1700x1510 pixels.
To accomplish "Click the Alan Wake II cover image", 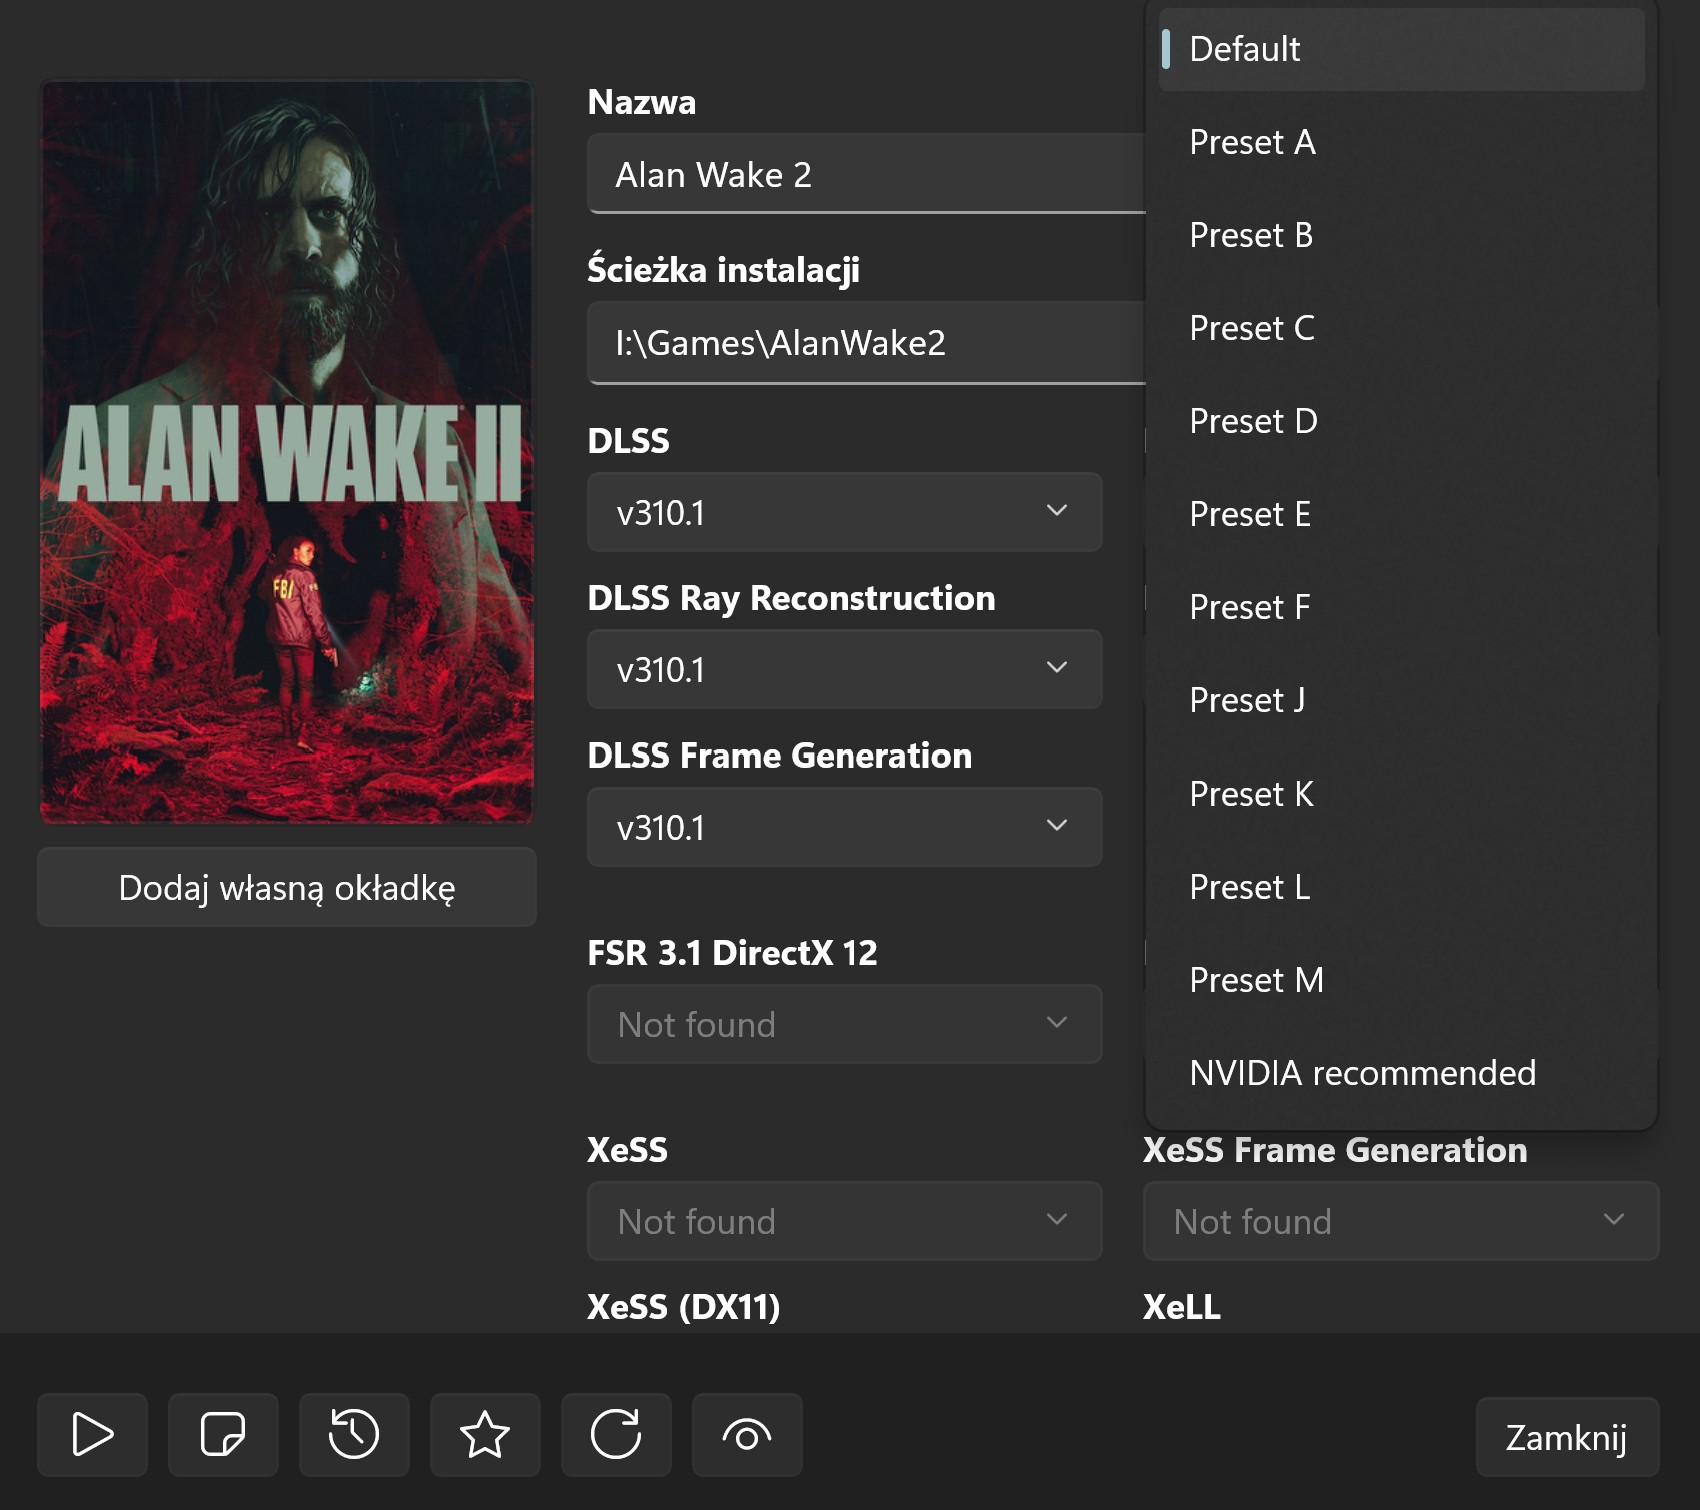I will coord(287,452).
